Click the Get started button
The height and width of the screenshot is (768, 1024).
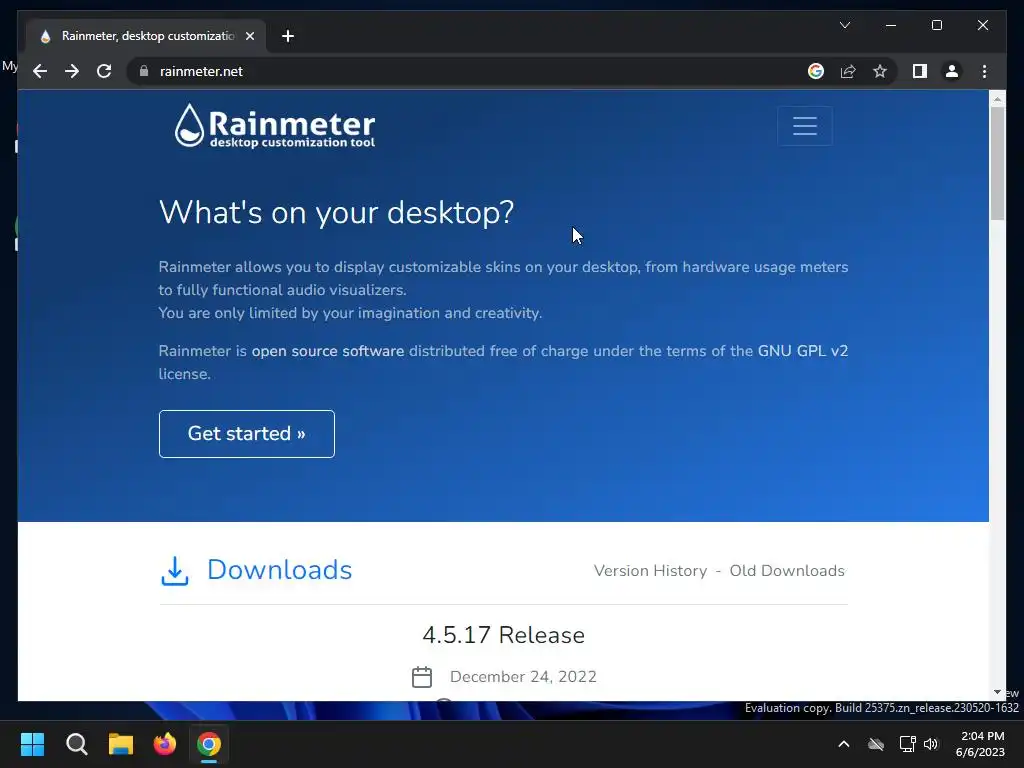coord(246,434)
